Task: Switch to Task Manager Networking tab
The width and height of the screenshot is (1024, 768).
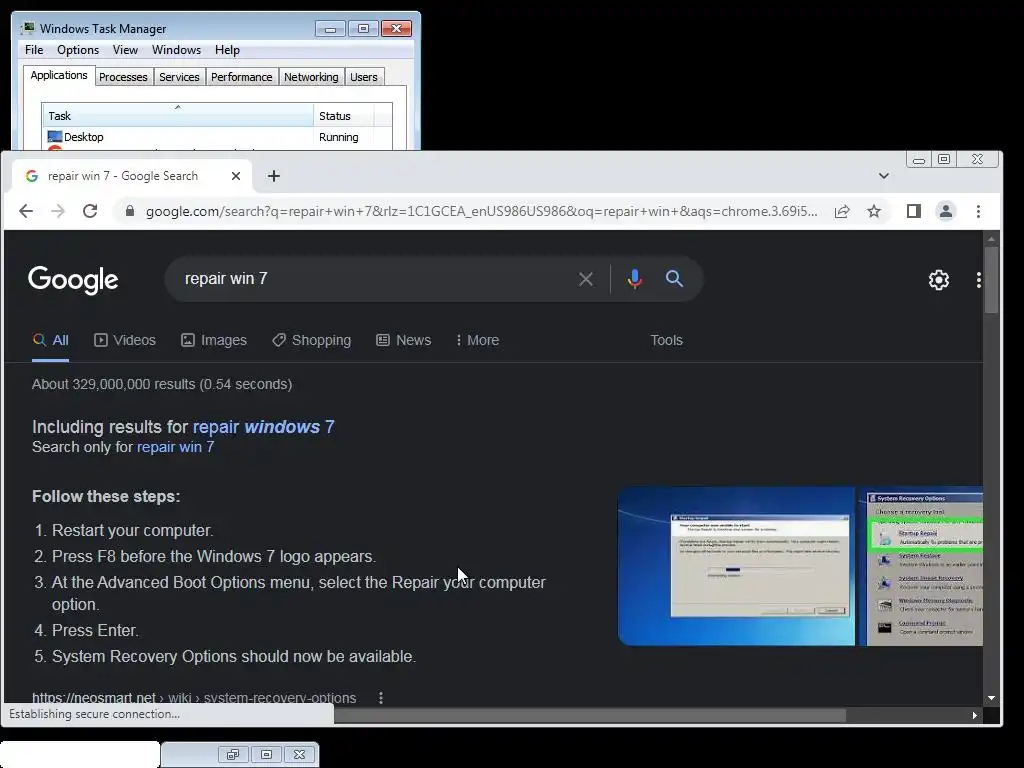Action: click(311, 77)
